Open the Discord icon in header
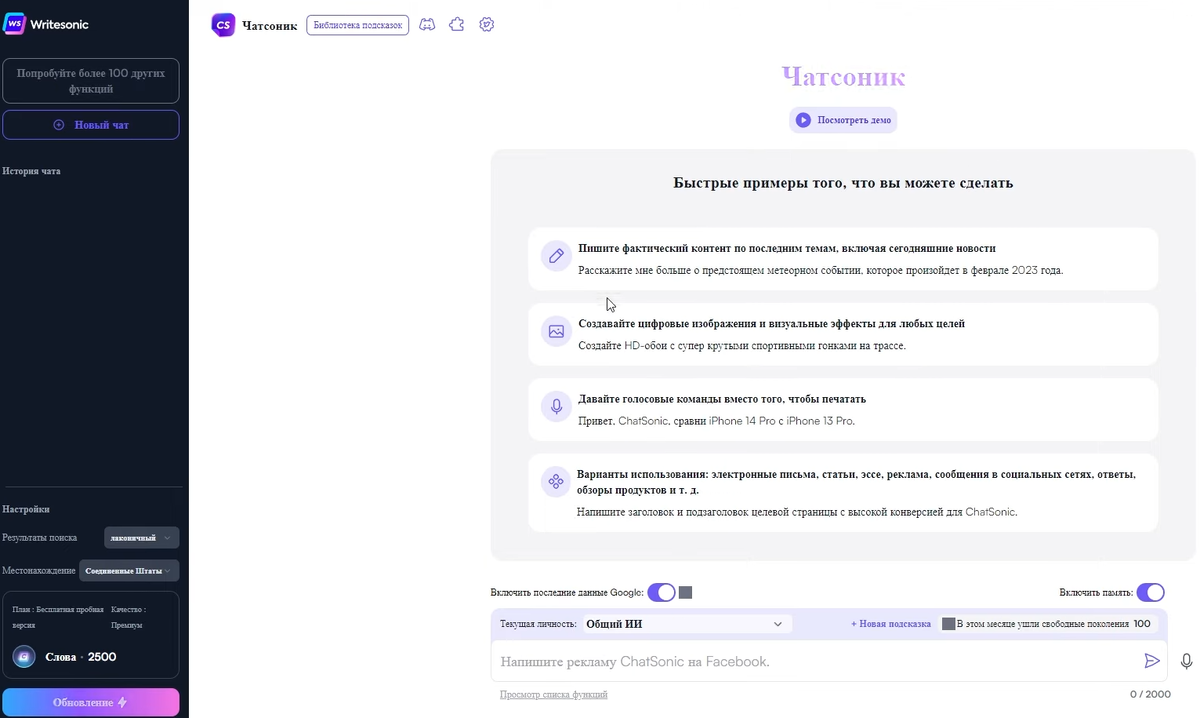 [427, 24]
